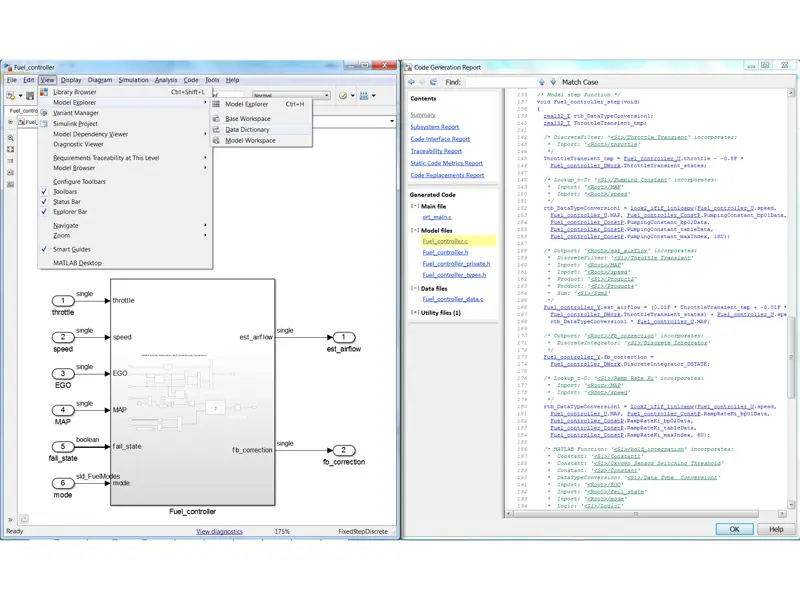Click the find-next down arrow beside Find field
This screenshot has width=800, height=600.
point(553,82)
